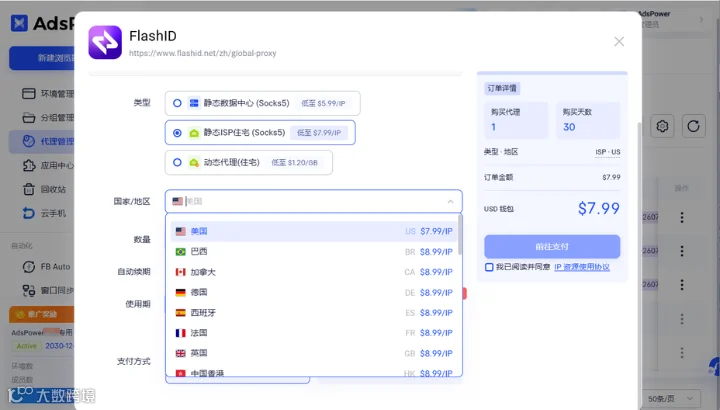Viewport: 720px width, 410px height.
Task: Click the 低至 $1.20/GB price tag
Action: point(294,163)
